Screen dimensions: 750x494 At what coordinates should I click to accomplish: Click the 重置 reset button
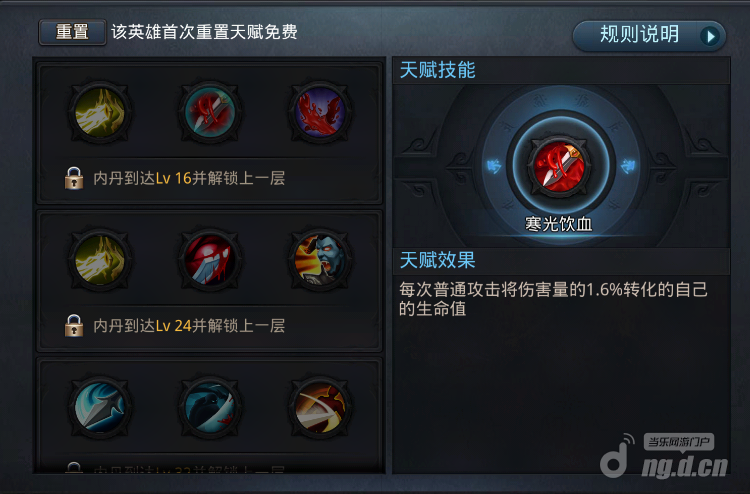(x=72, y=32)
